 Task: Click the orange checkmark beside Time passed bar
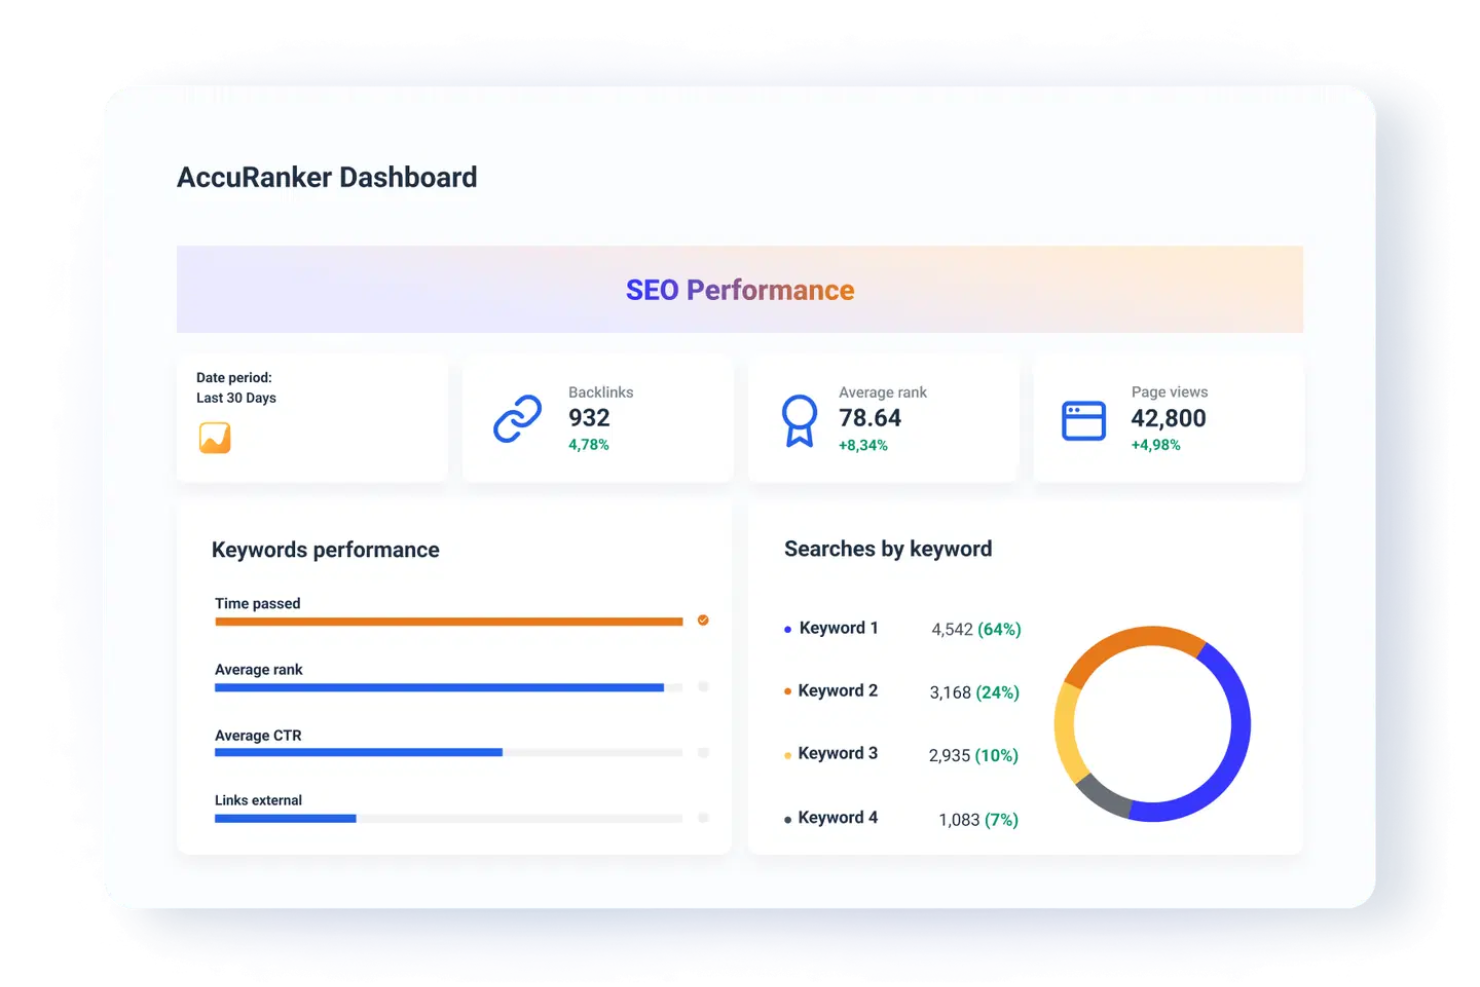click(703, 620)
